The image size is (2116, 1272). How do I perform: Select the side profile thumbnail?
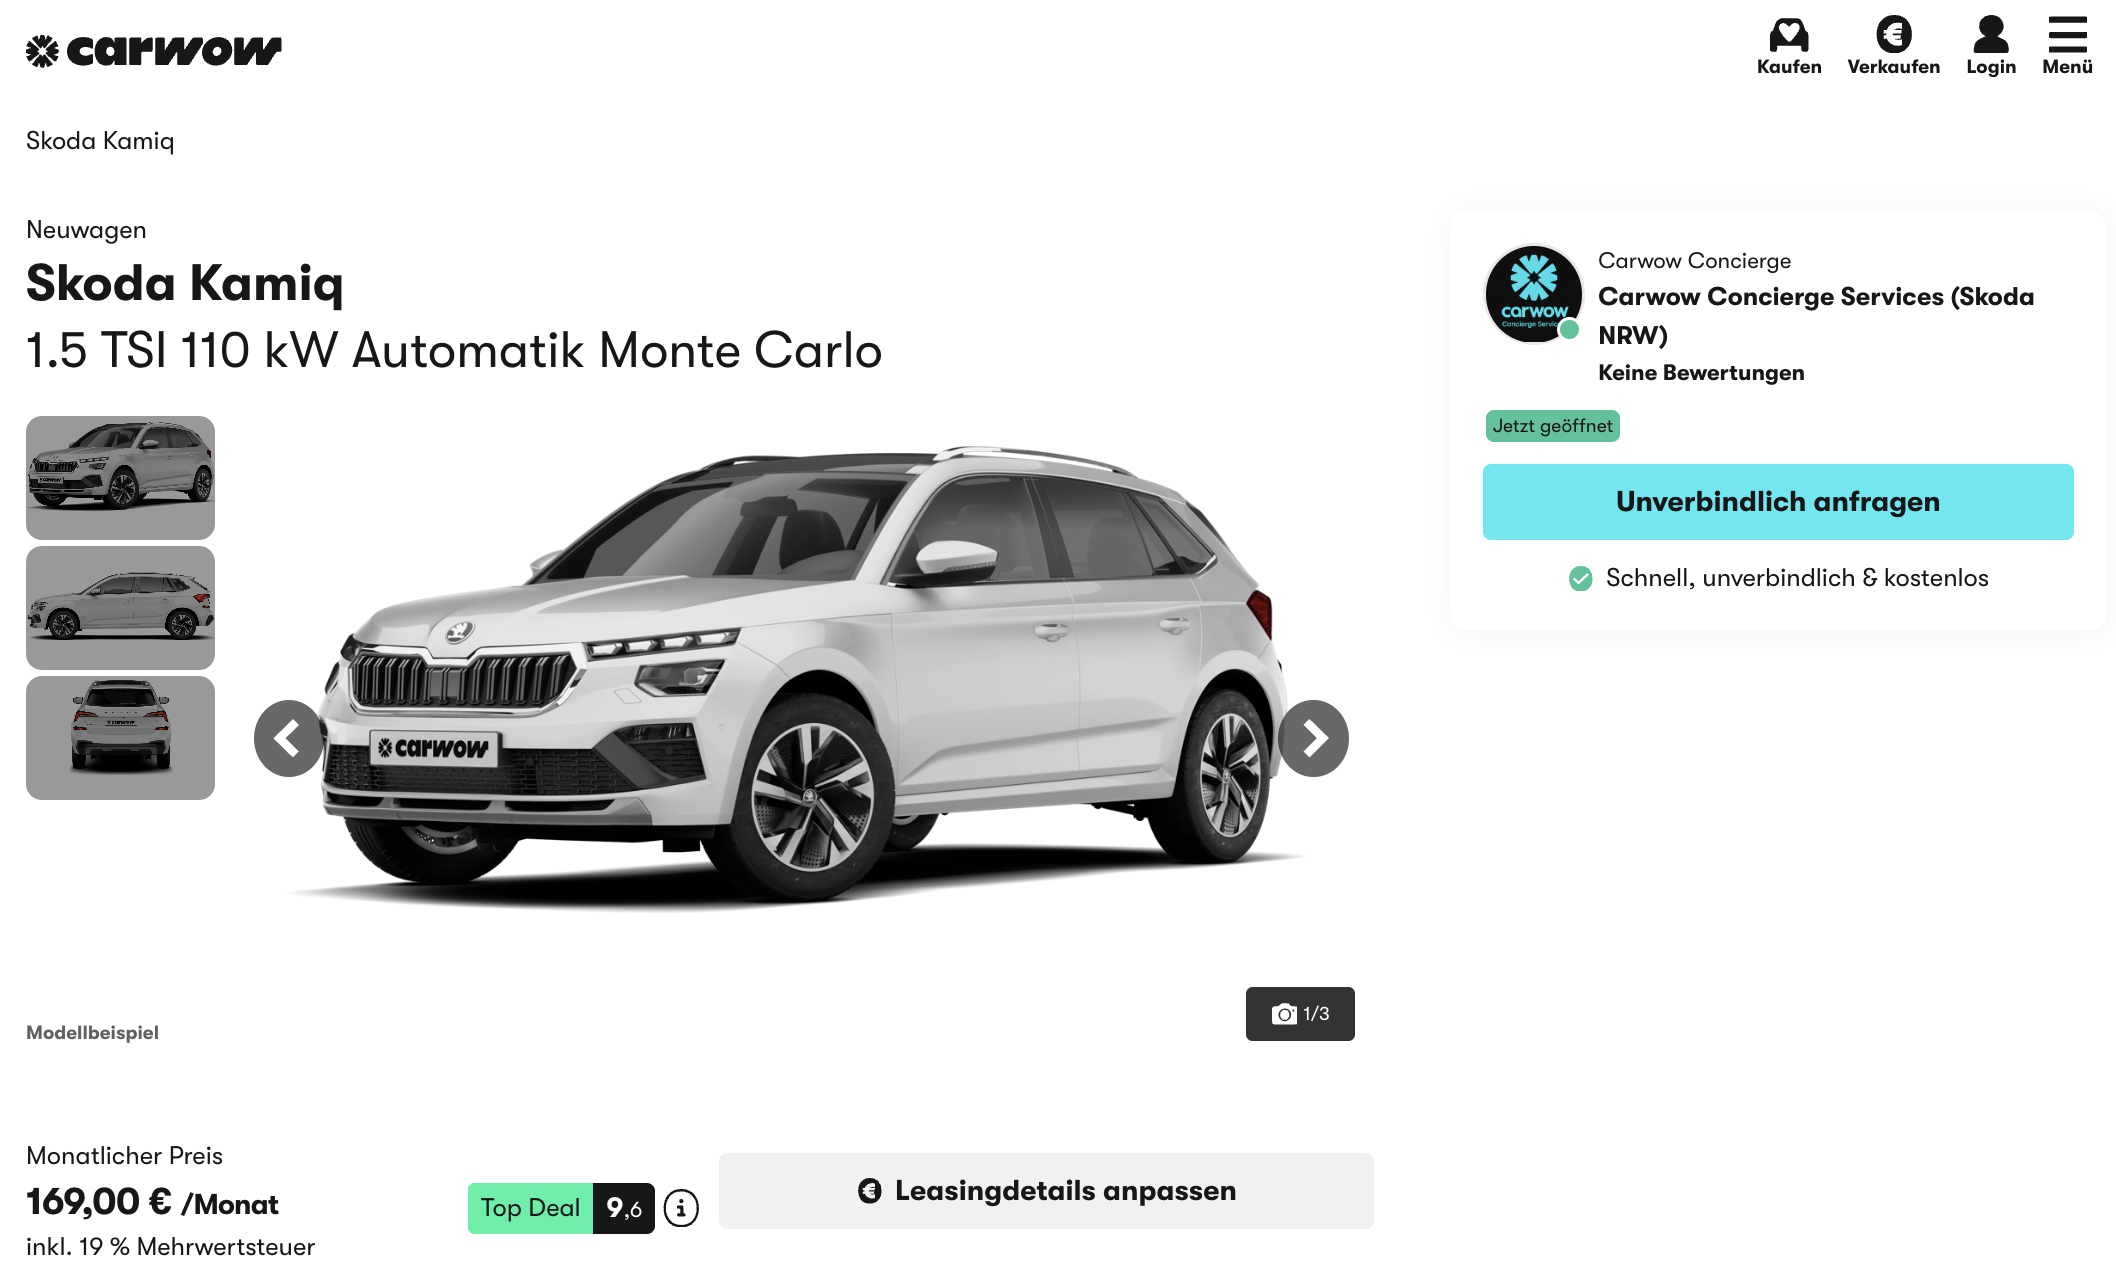pos(120,608)
